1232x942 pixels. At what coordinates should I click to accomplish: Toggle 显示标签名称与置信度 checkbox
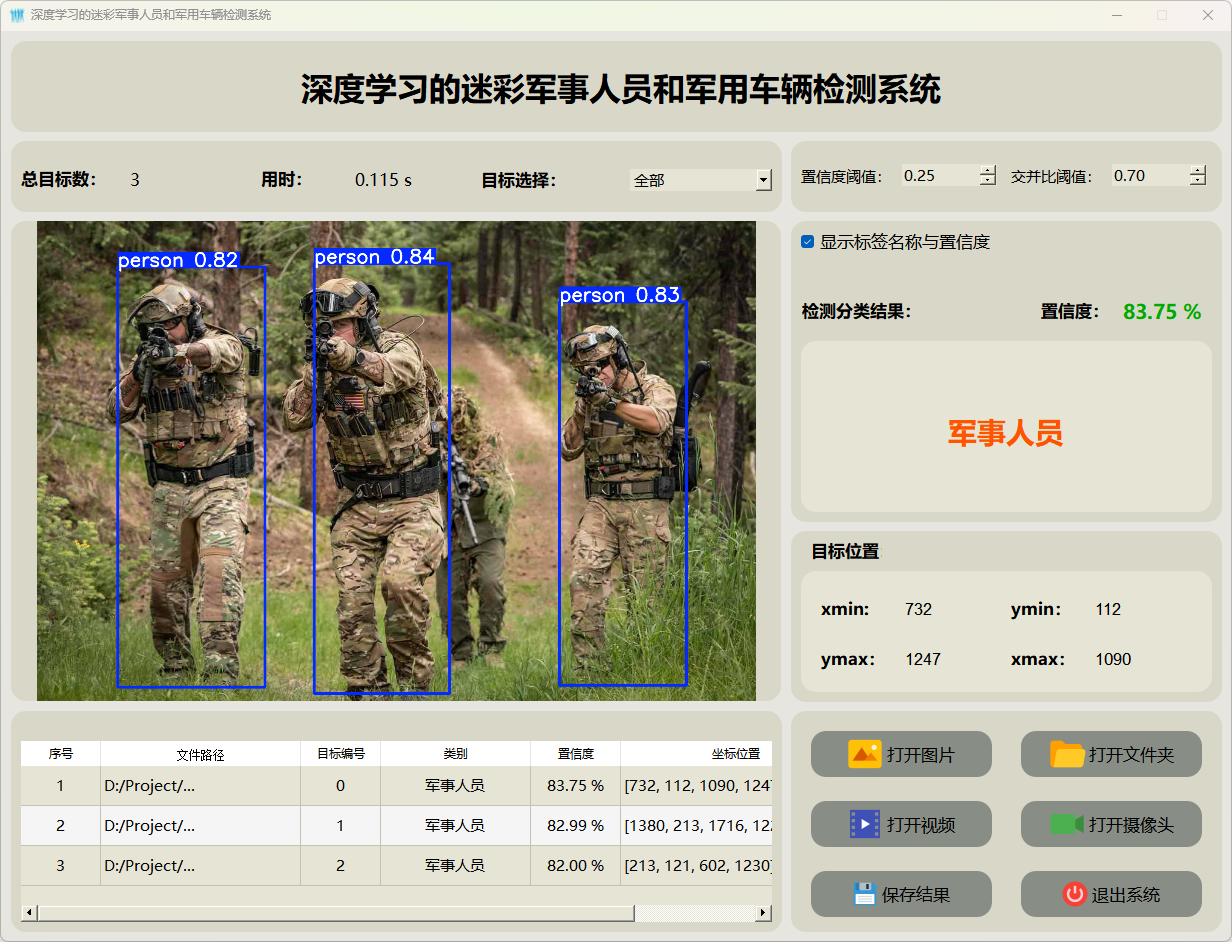808,242
